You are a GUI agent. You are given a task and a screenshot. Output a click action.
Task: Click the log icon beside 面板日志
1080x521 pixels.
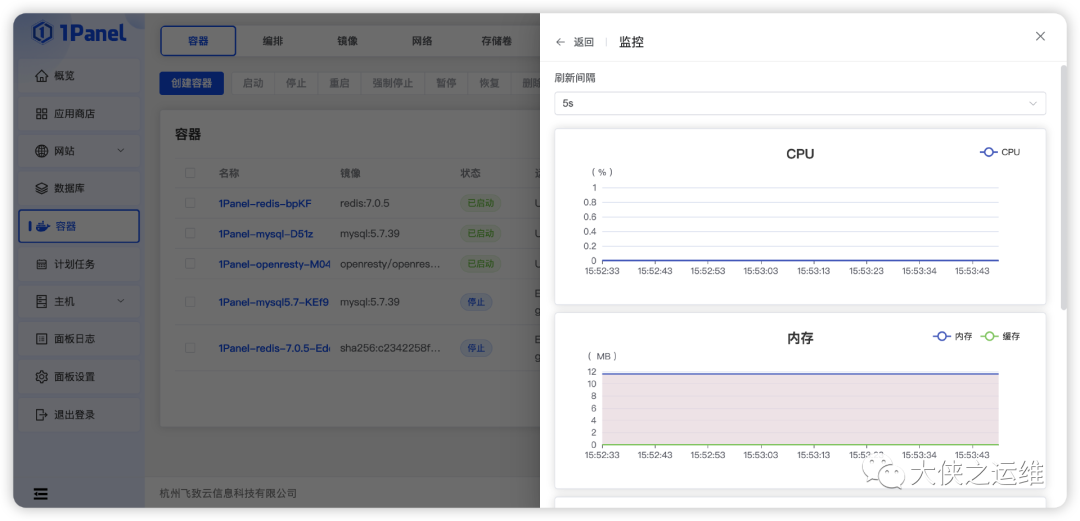[41, 339]
